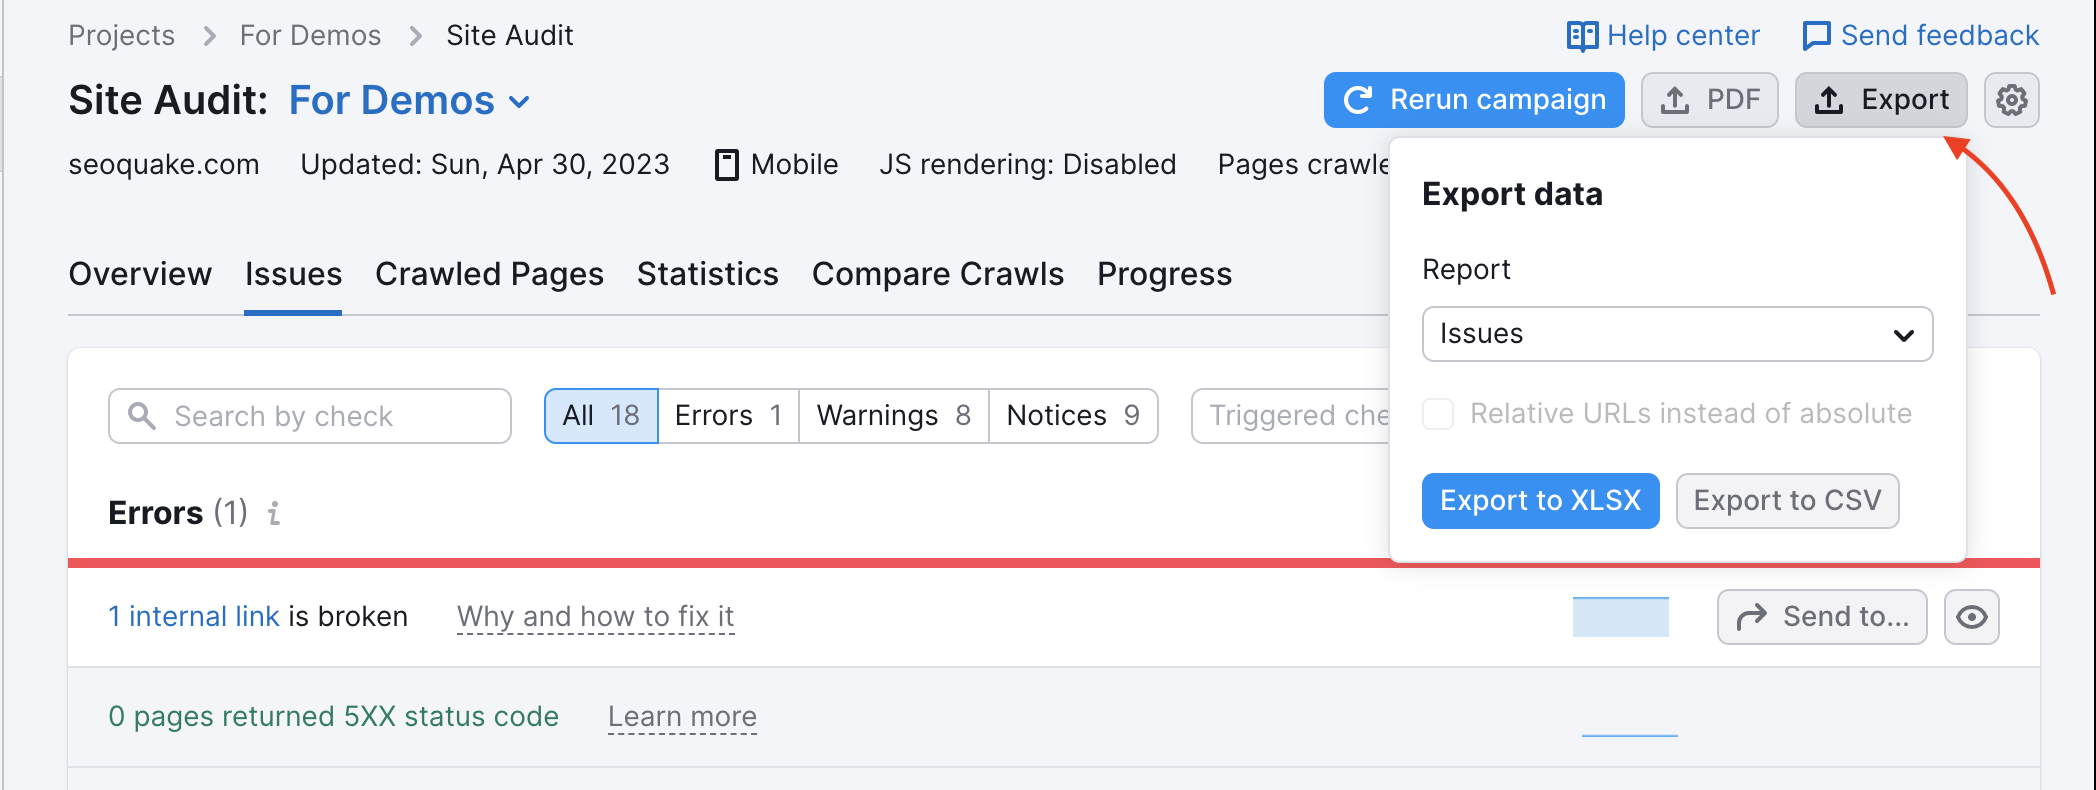The width and height of the screenshot is (2096, 790).
Task: Switch to the Crawled Pages tab
Action: click(489, 273)
